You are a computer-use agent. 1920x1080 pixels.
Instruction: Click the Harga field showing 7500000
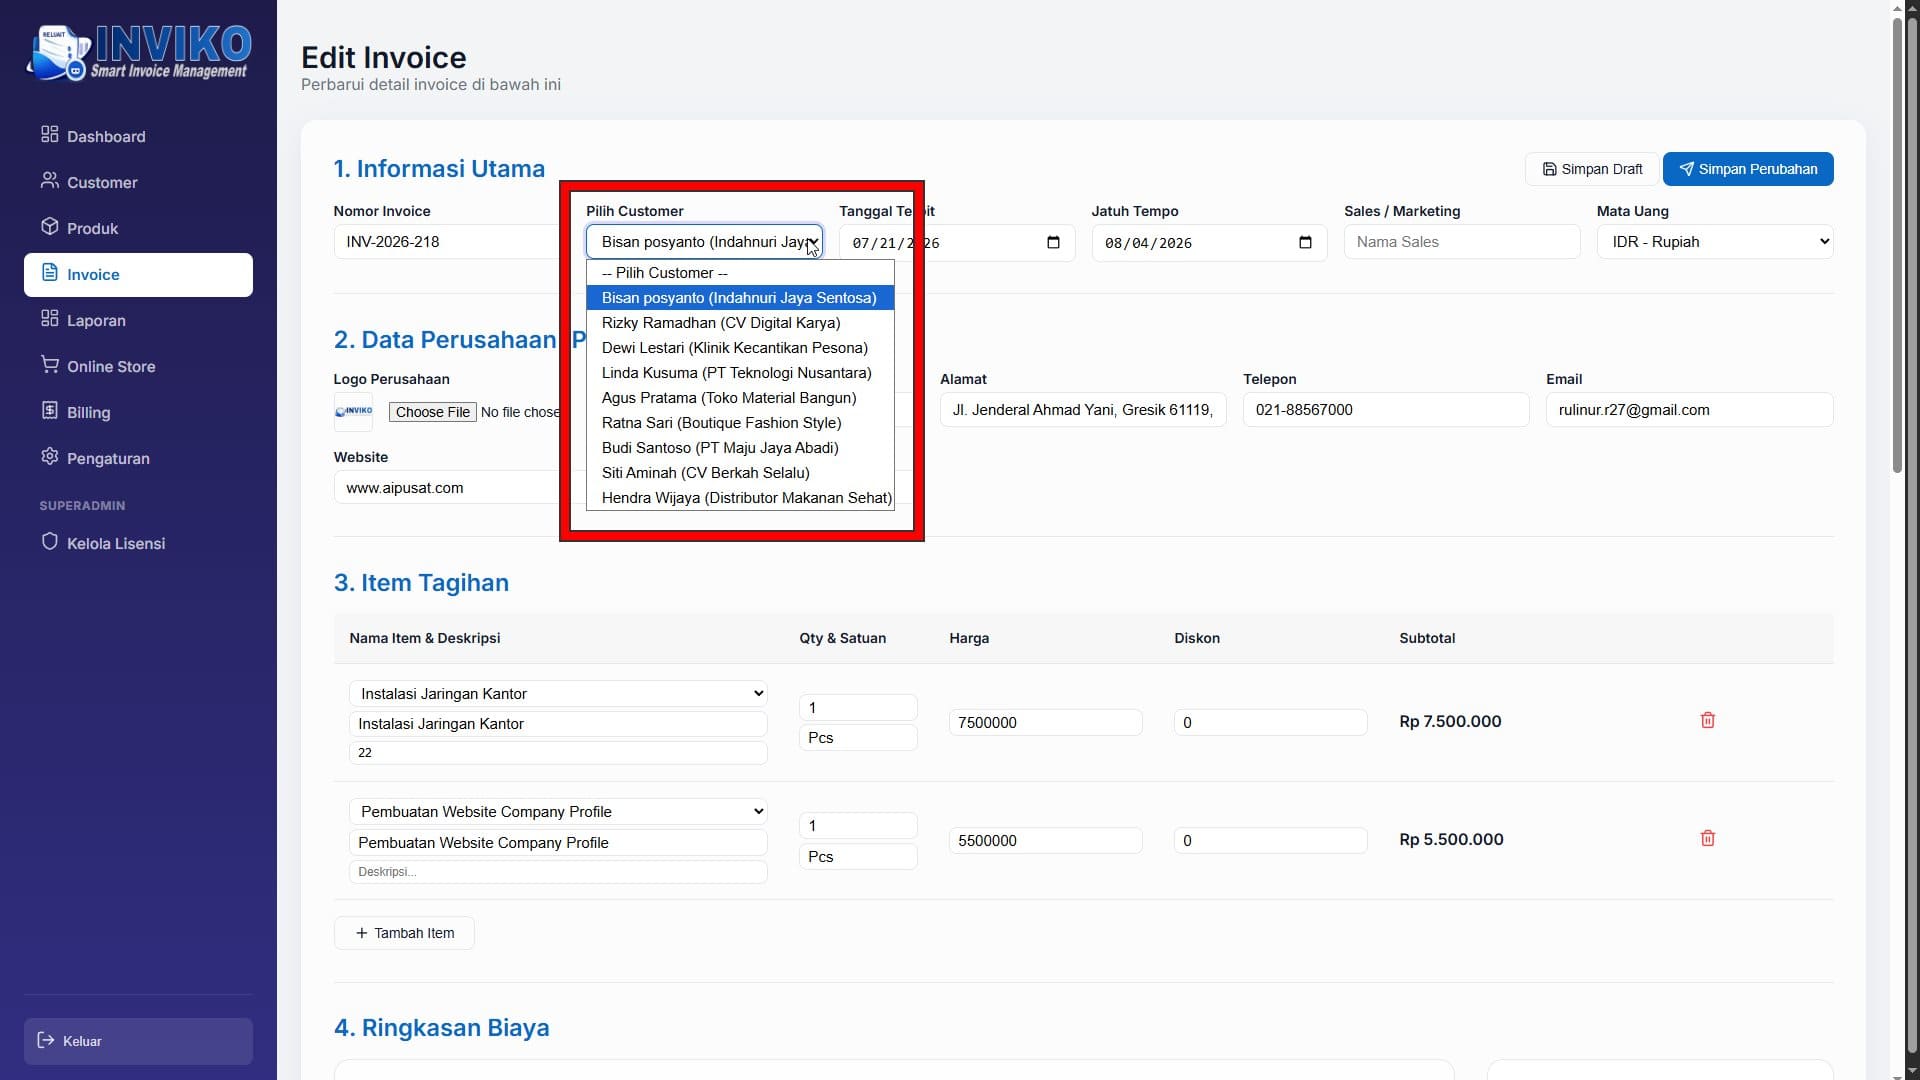click(1045, 722)
